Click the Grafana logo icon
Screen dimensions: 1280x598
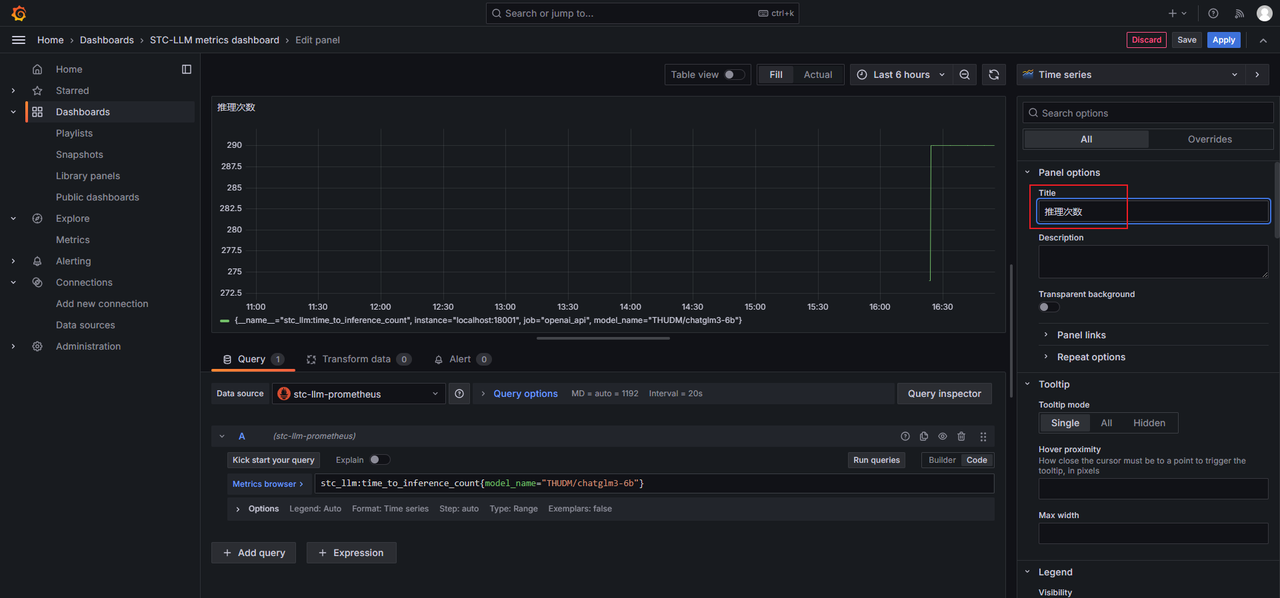click(x=18, y=13)
